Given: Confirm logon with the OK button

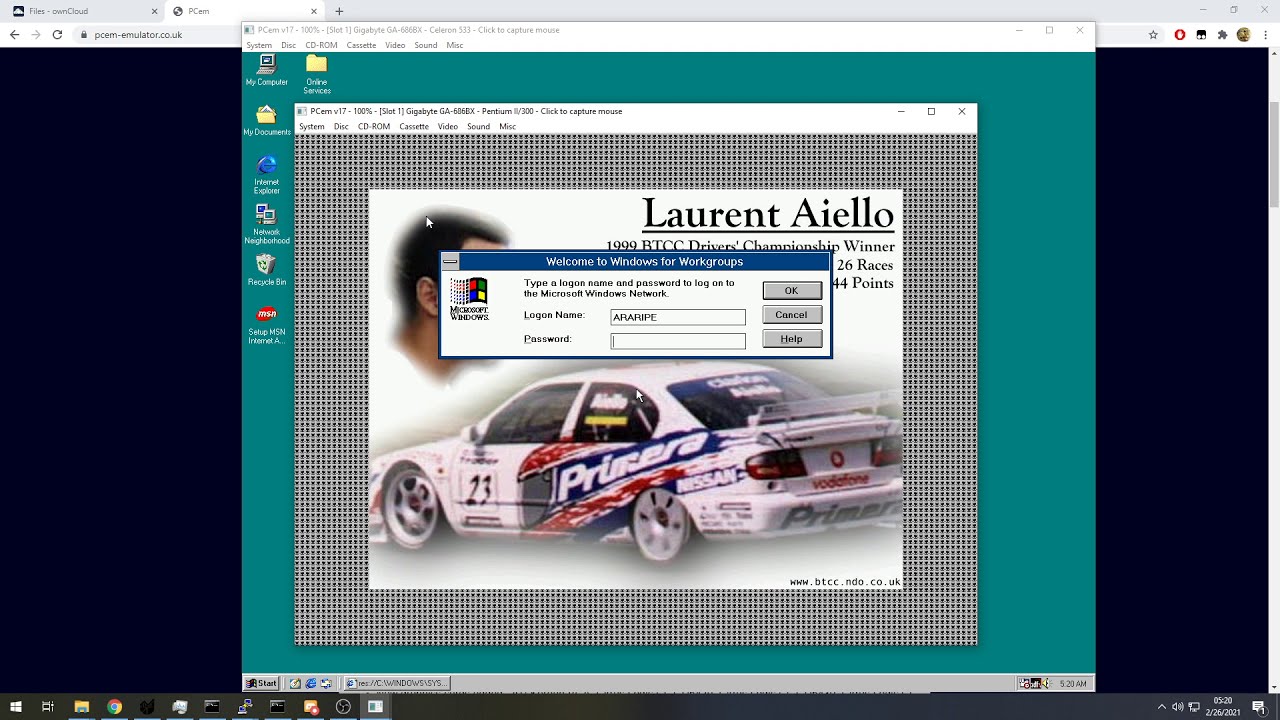Looking at the screenshot, I should pos(791,290).
